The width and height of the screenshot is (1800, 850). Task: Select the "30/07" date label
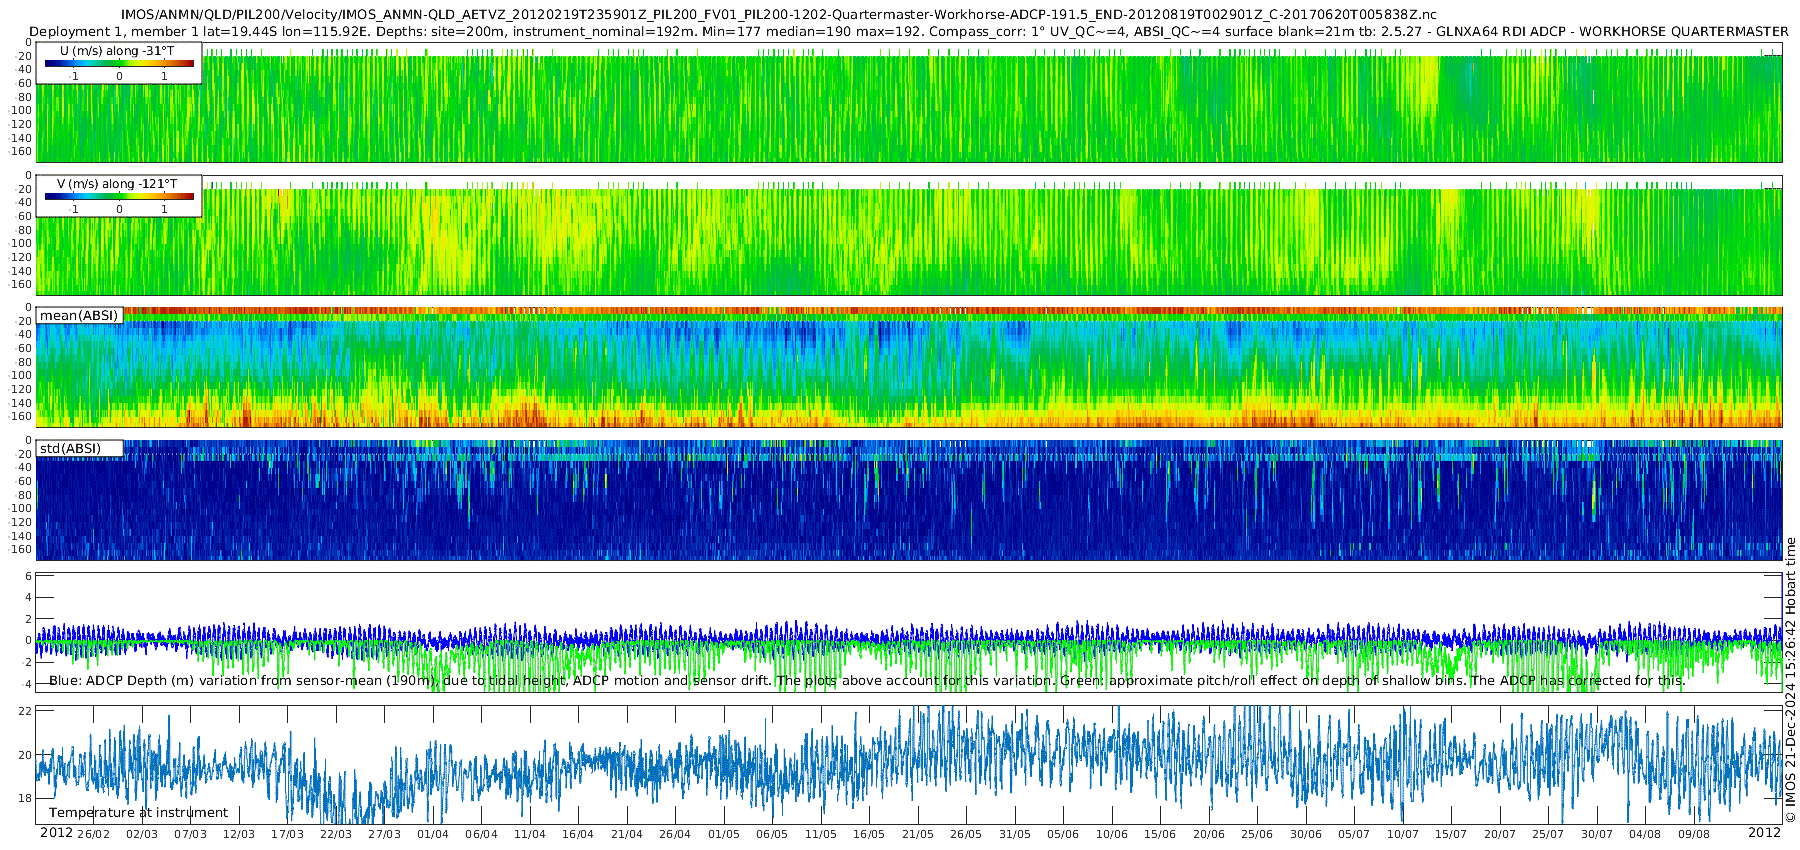(1597, 835)
